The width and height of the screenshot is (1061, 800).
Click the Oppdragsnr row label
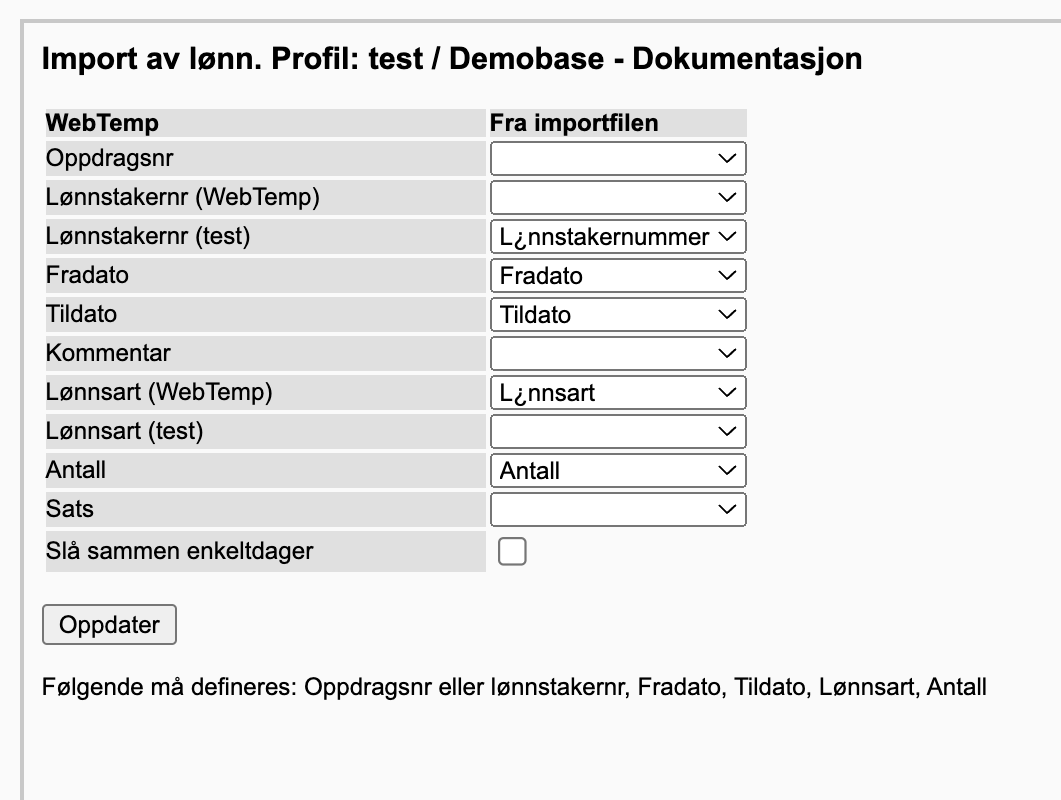(x=110, y=158)
